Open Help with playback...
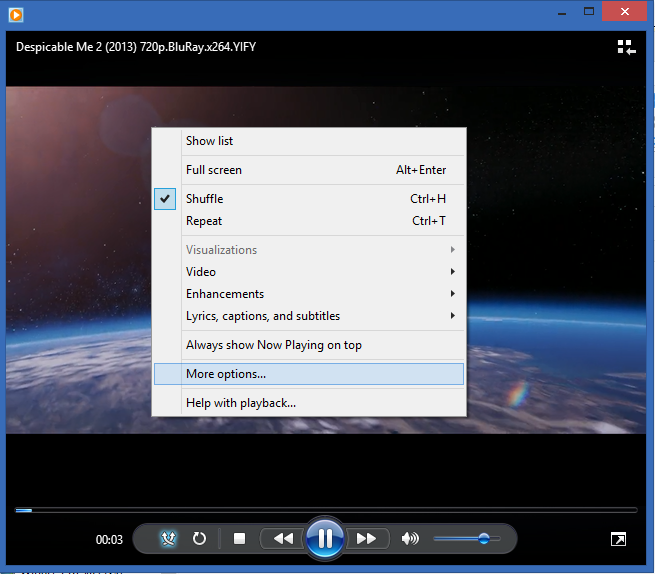 coord(309,403)
